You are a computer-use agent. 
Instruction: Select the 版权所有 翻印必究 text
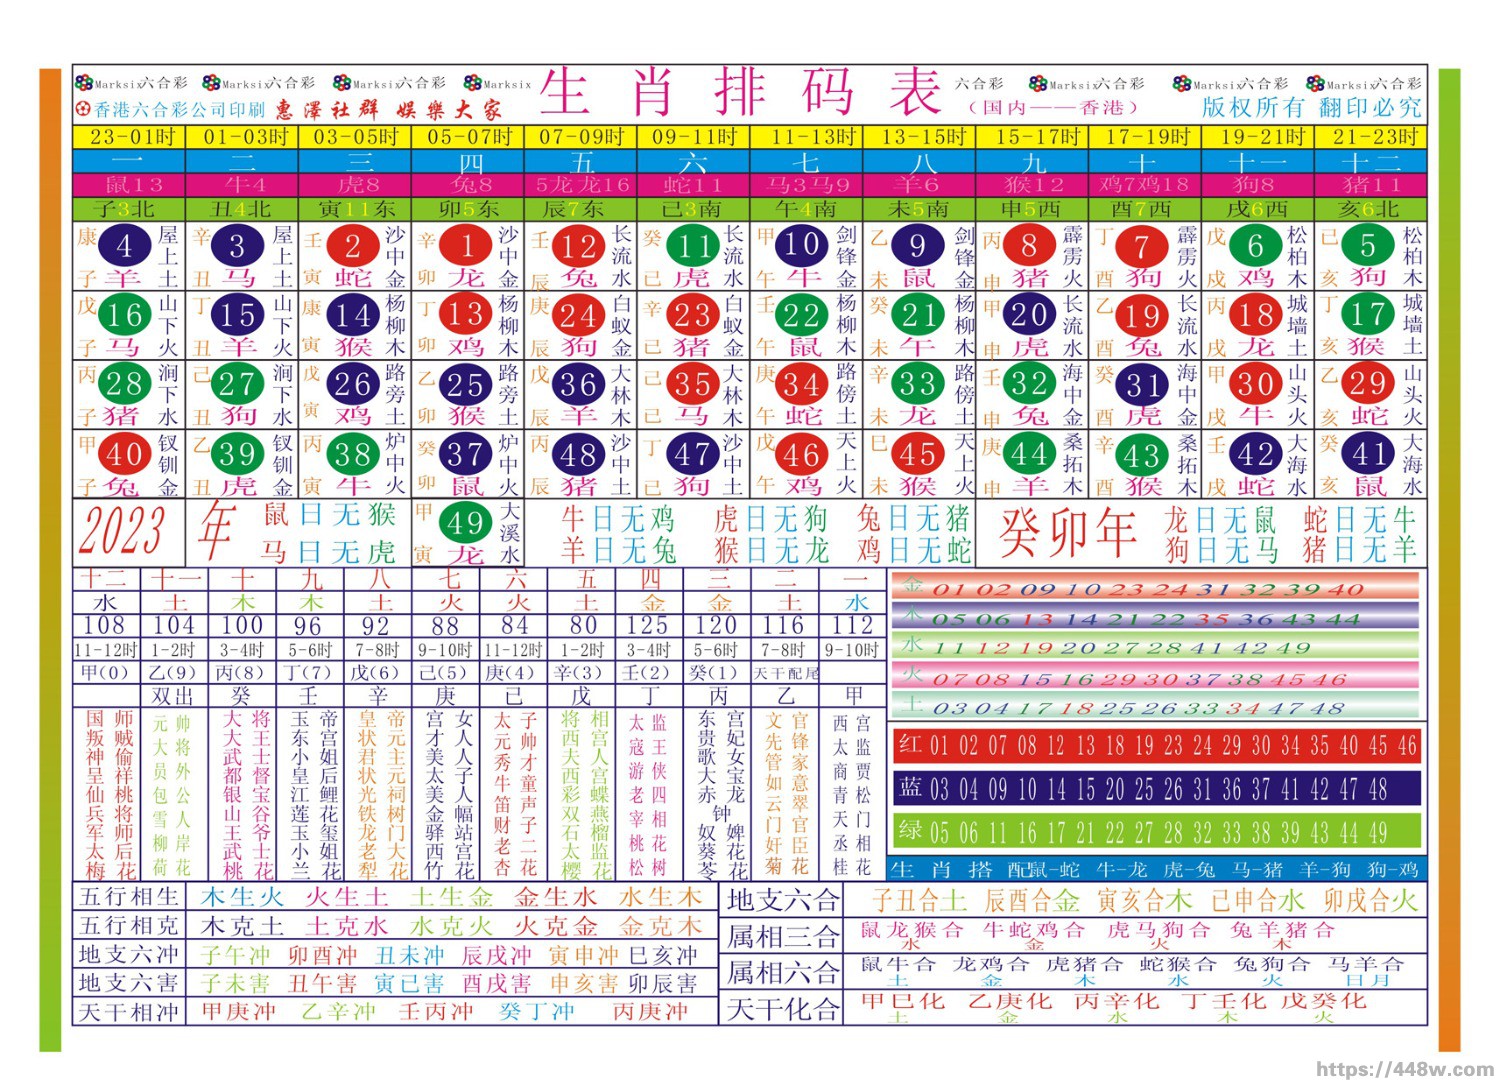pyautogui.click(x=1311, y=107)
